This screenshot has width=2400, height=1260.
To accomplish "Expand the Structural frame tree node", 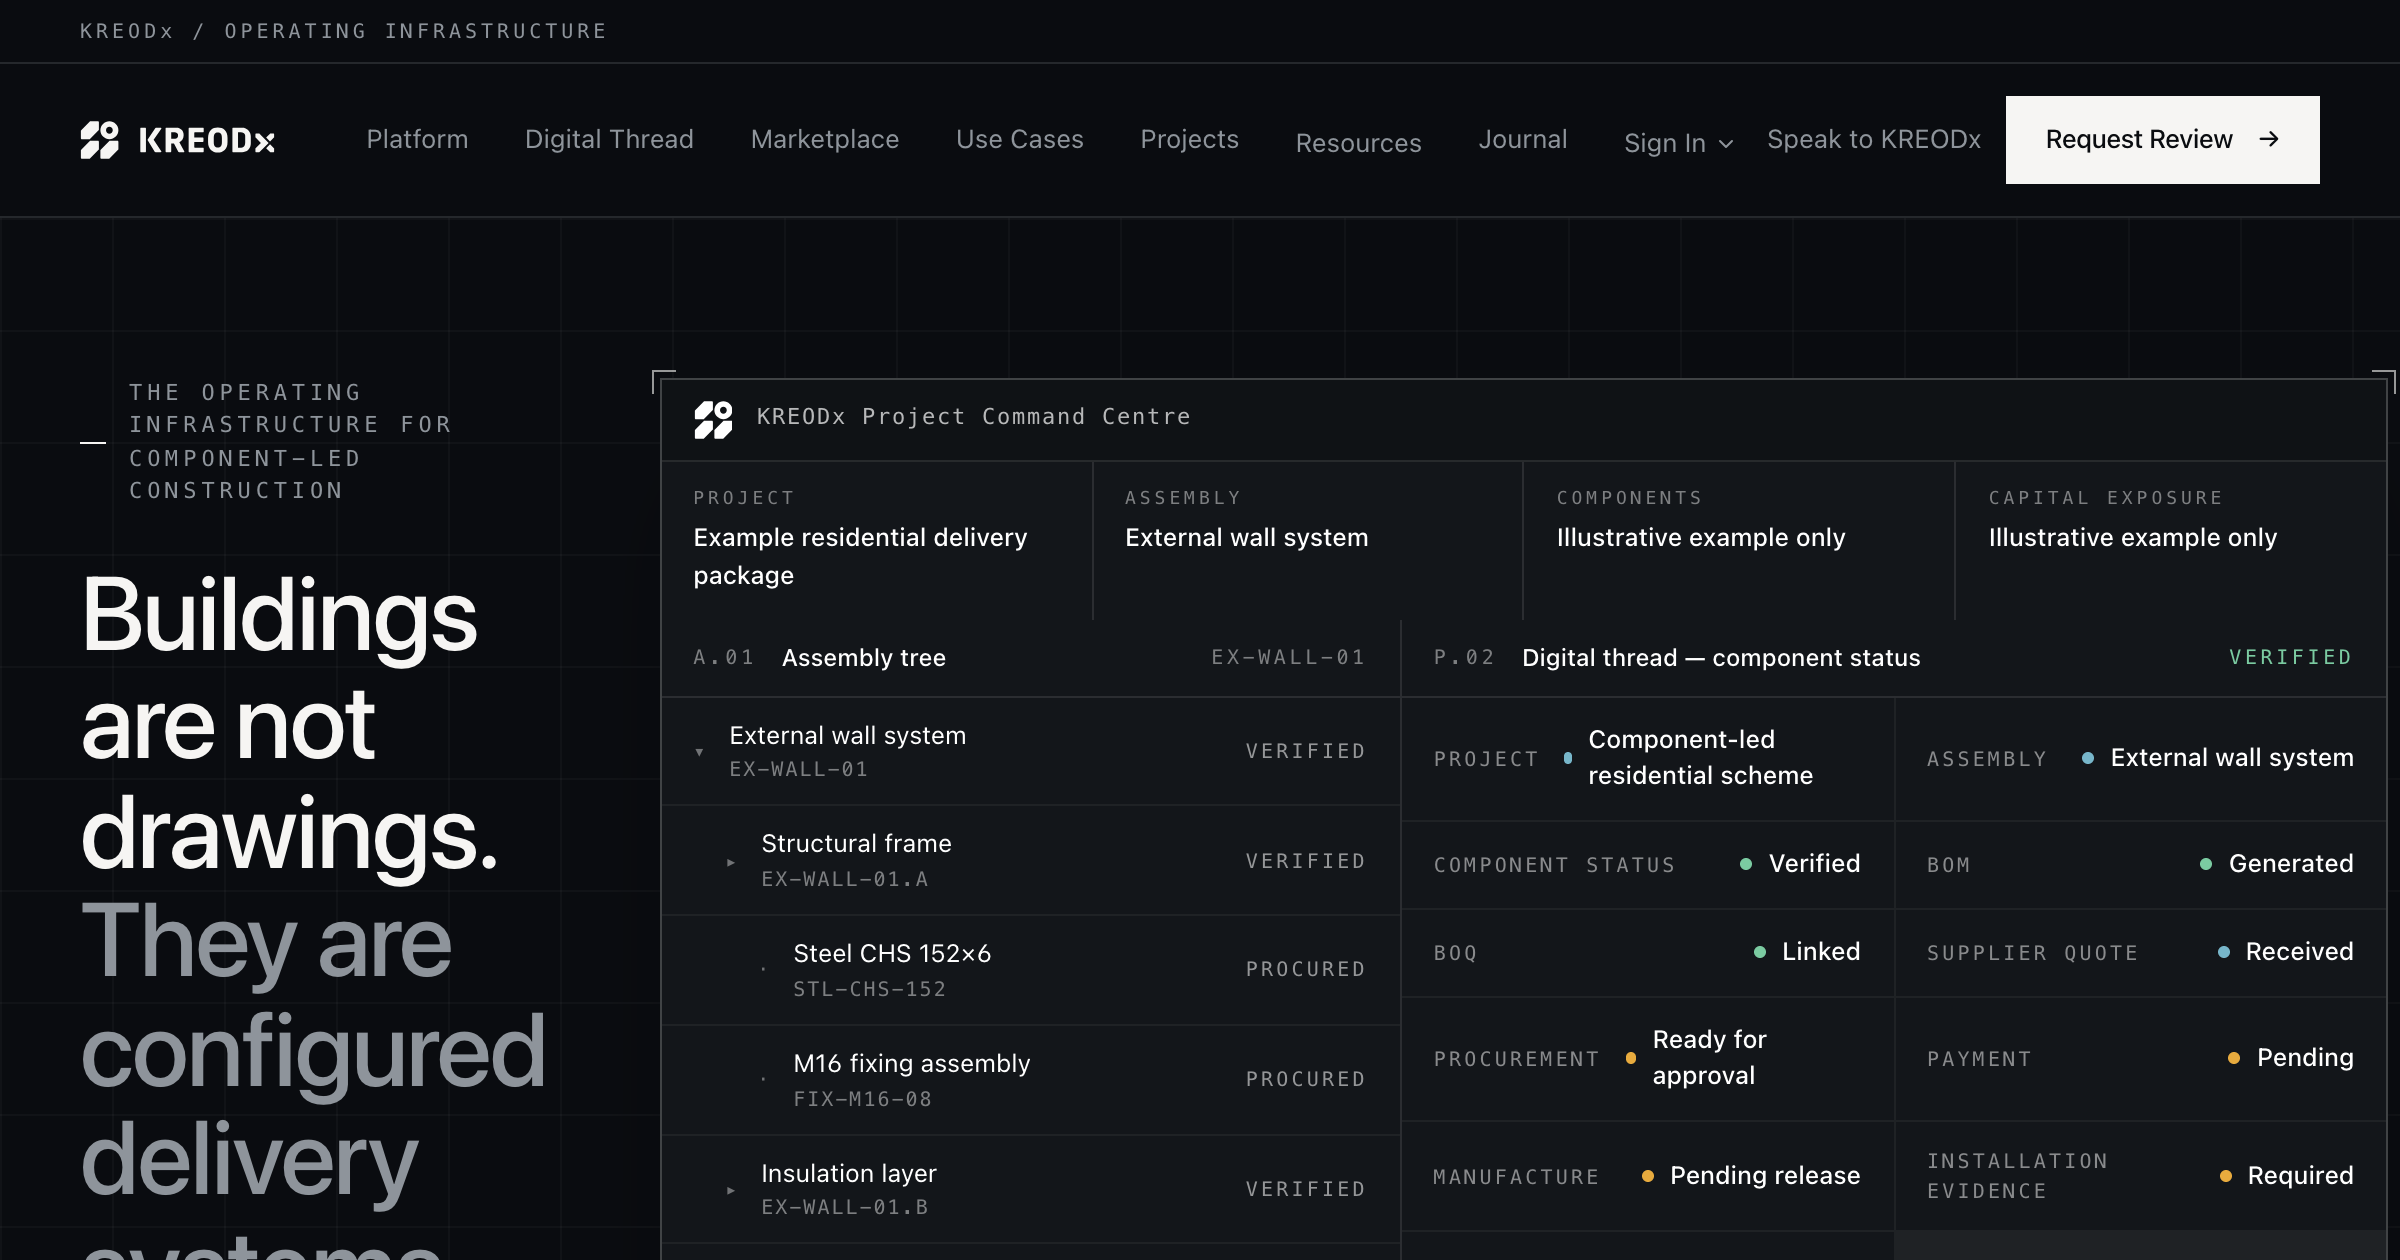I will coord(731,862).
